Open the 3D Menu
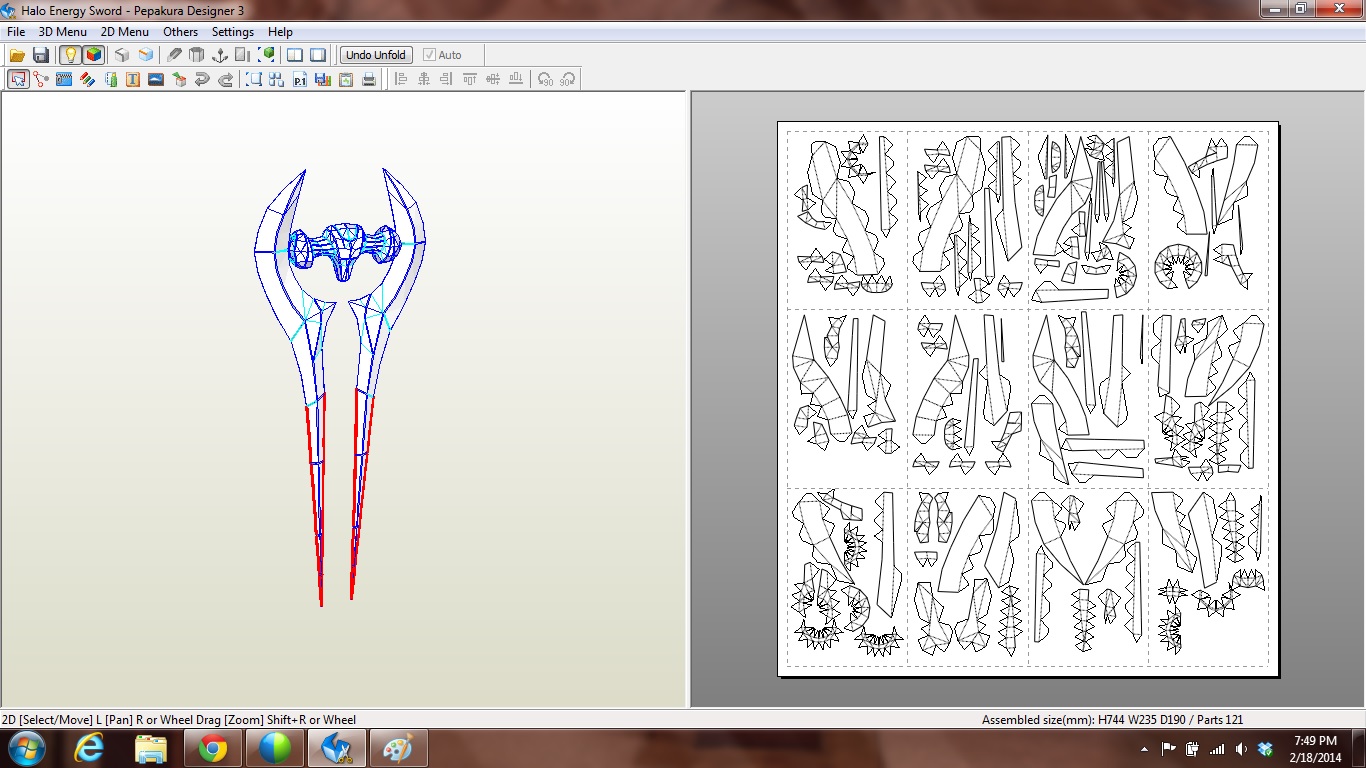Screen dimensions: 1366x768 coord(63,32)
